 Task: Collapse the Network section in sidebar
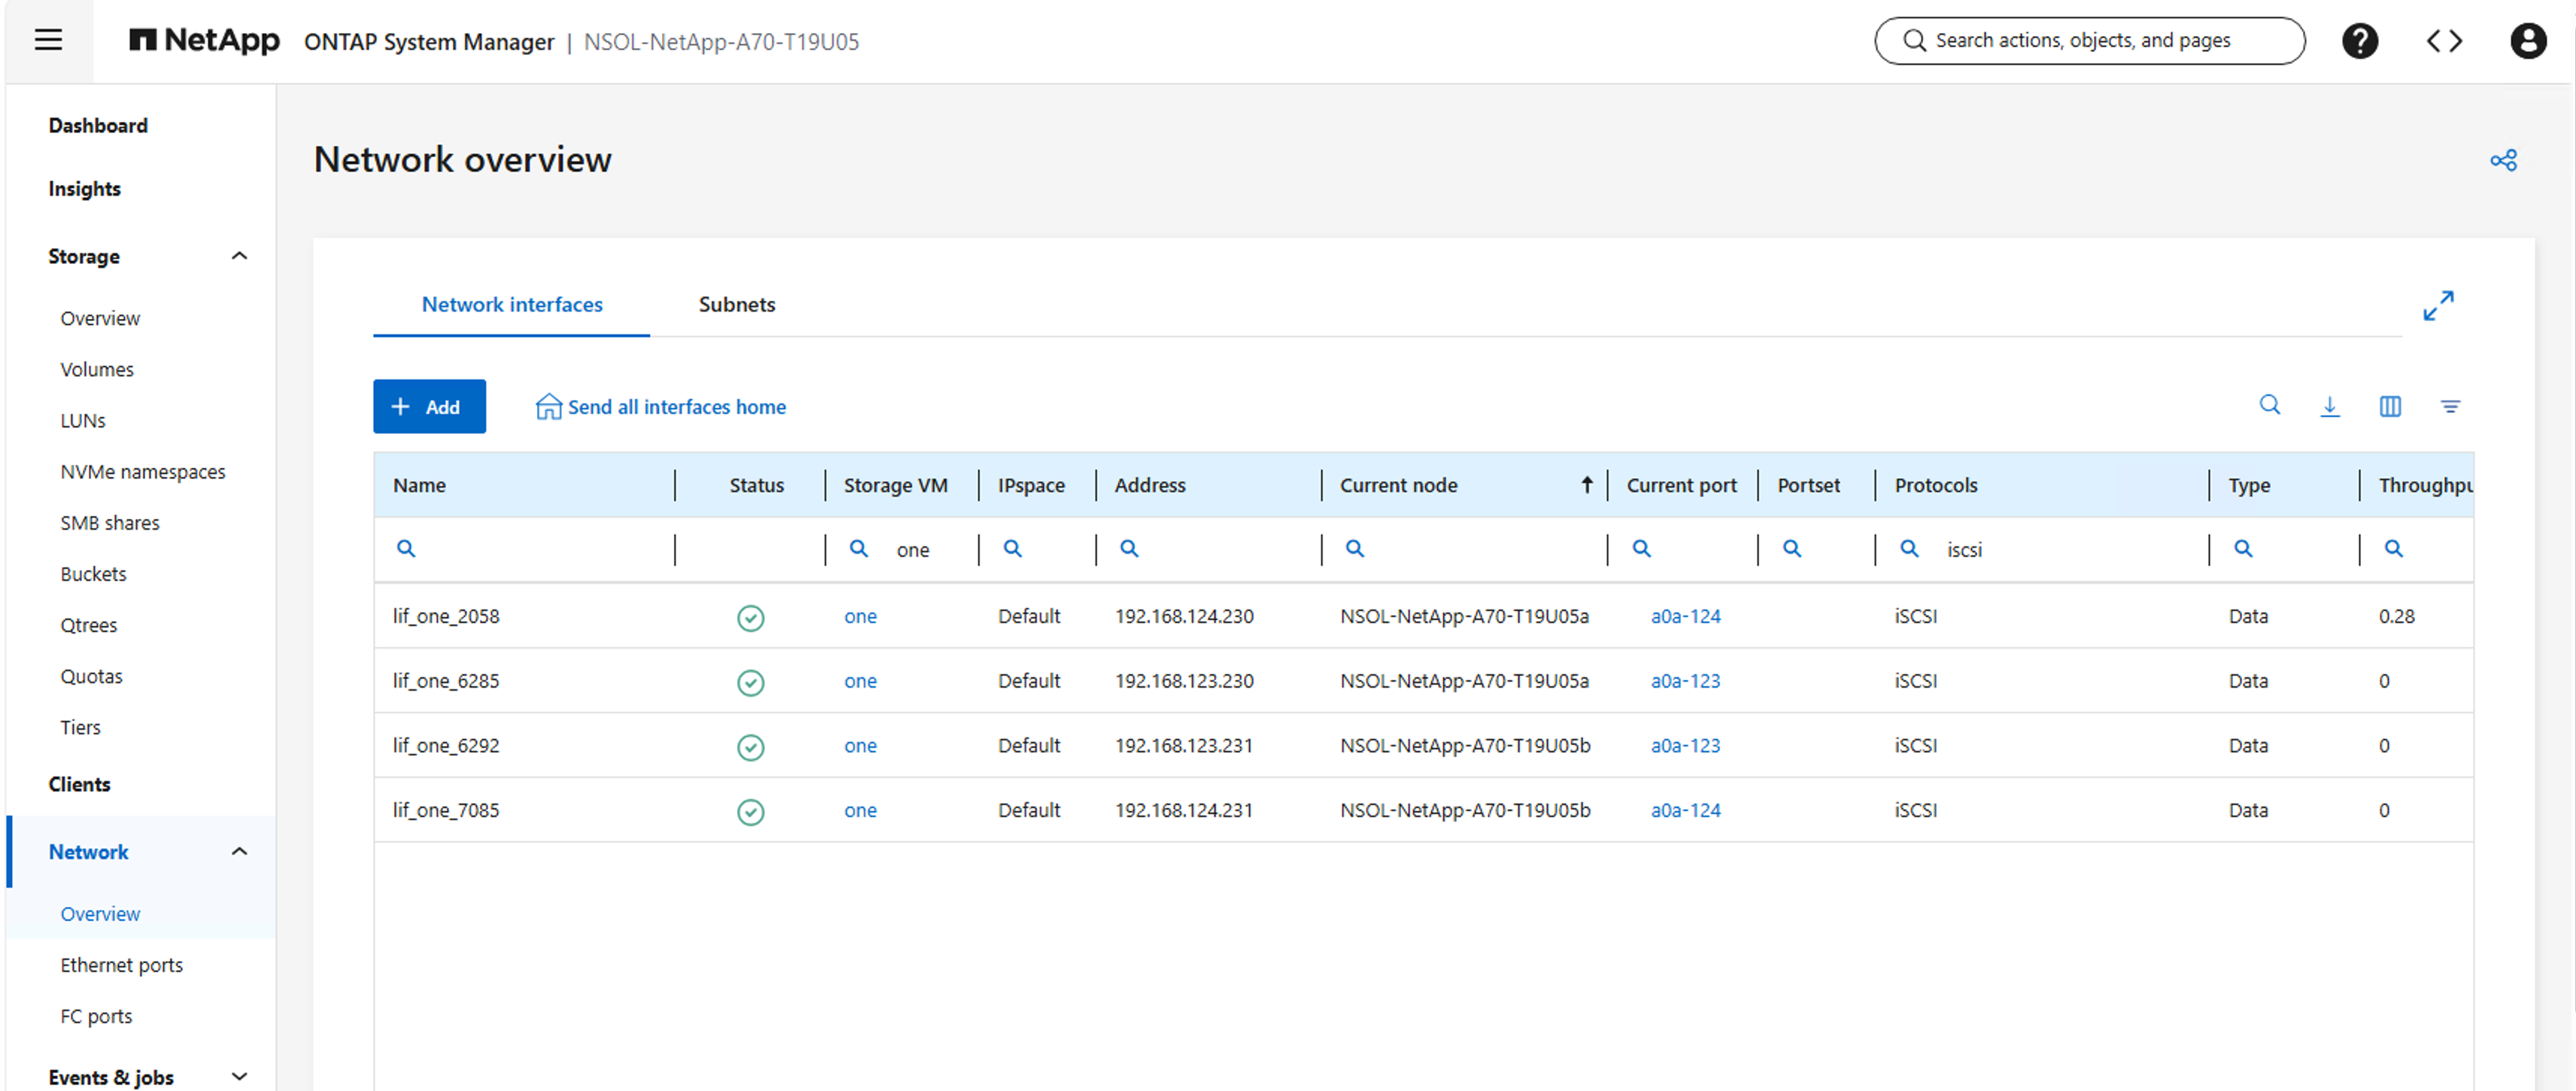click(x=239, y=851)
